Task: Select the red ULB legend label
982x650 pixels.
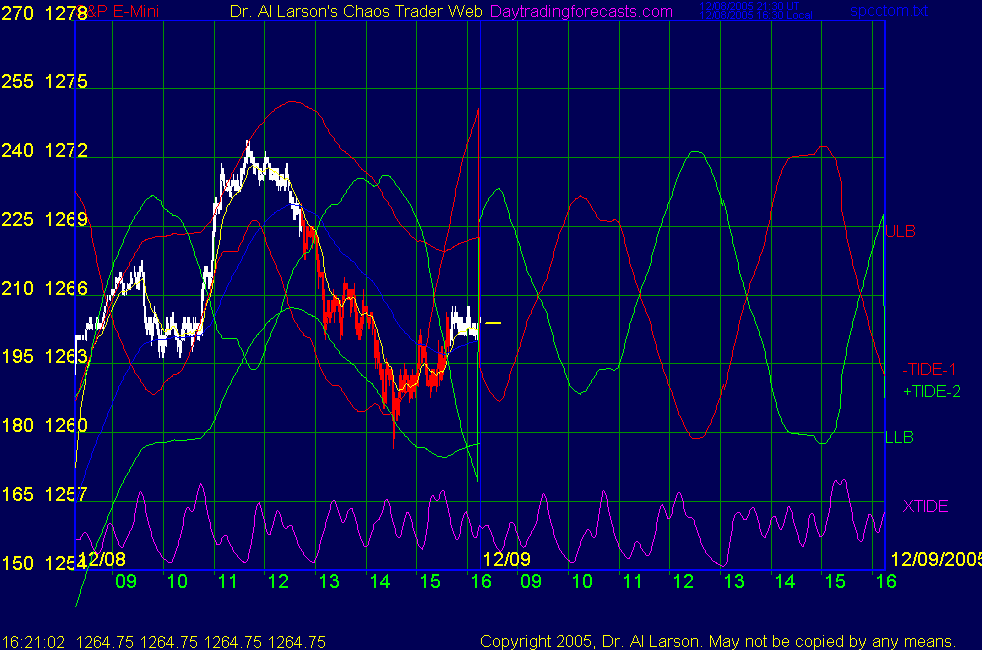Action: pos(901,231)
